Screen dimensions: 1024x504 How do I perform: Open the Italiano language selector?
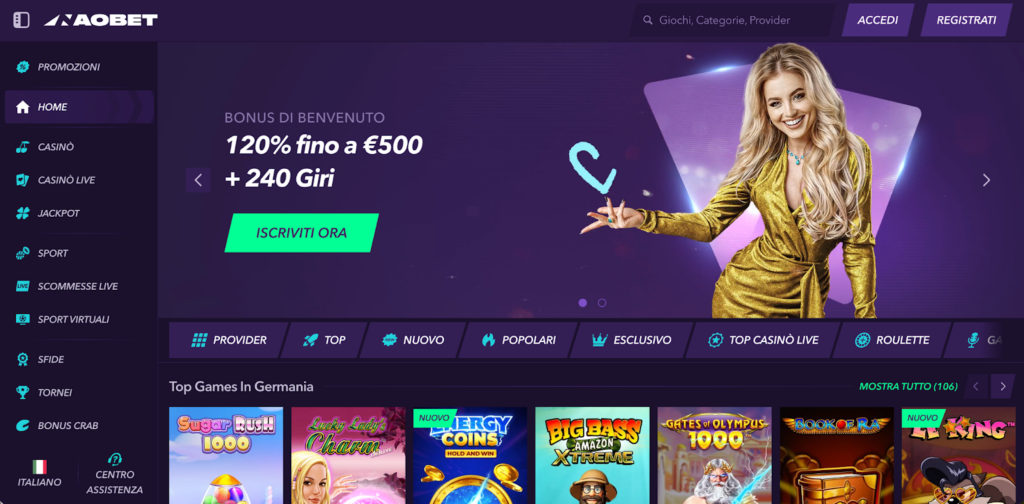(x=40, y=474)
